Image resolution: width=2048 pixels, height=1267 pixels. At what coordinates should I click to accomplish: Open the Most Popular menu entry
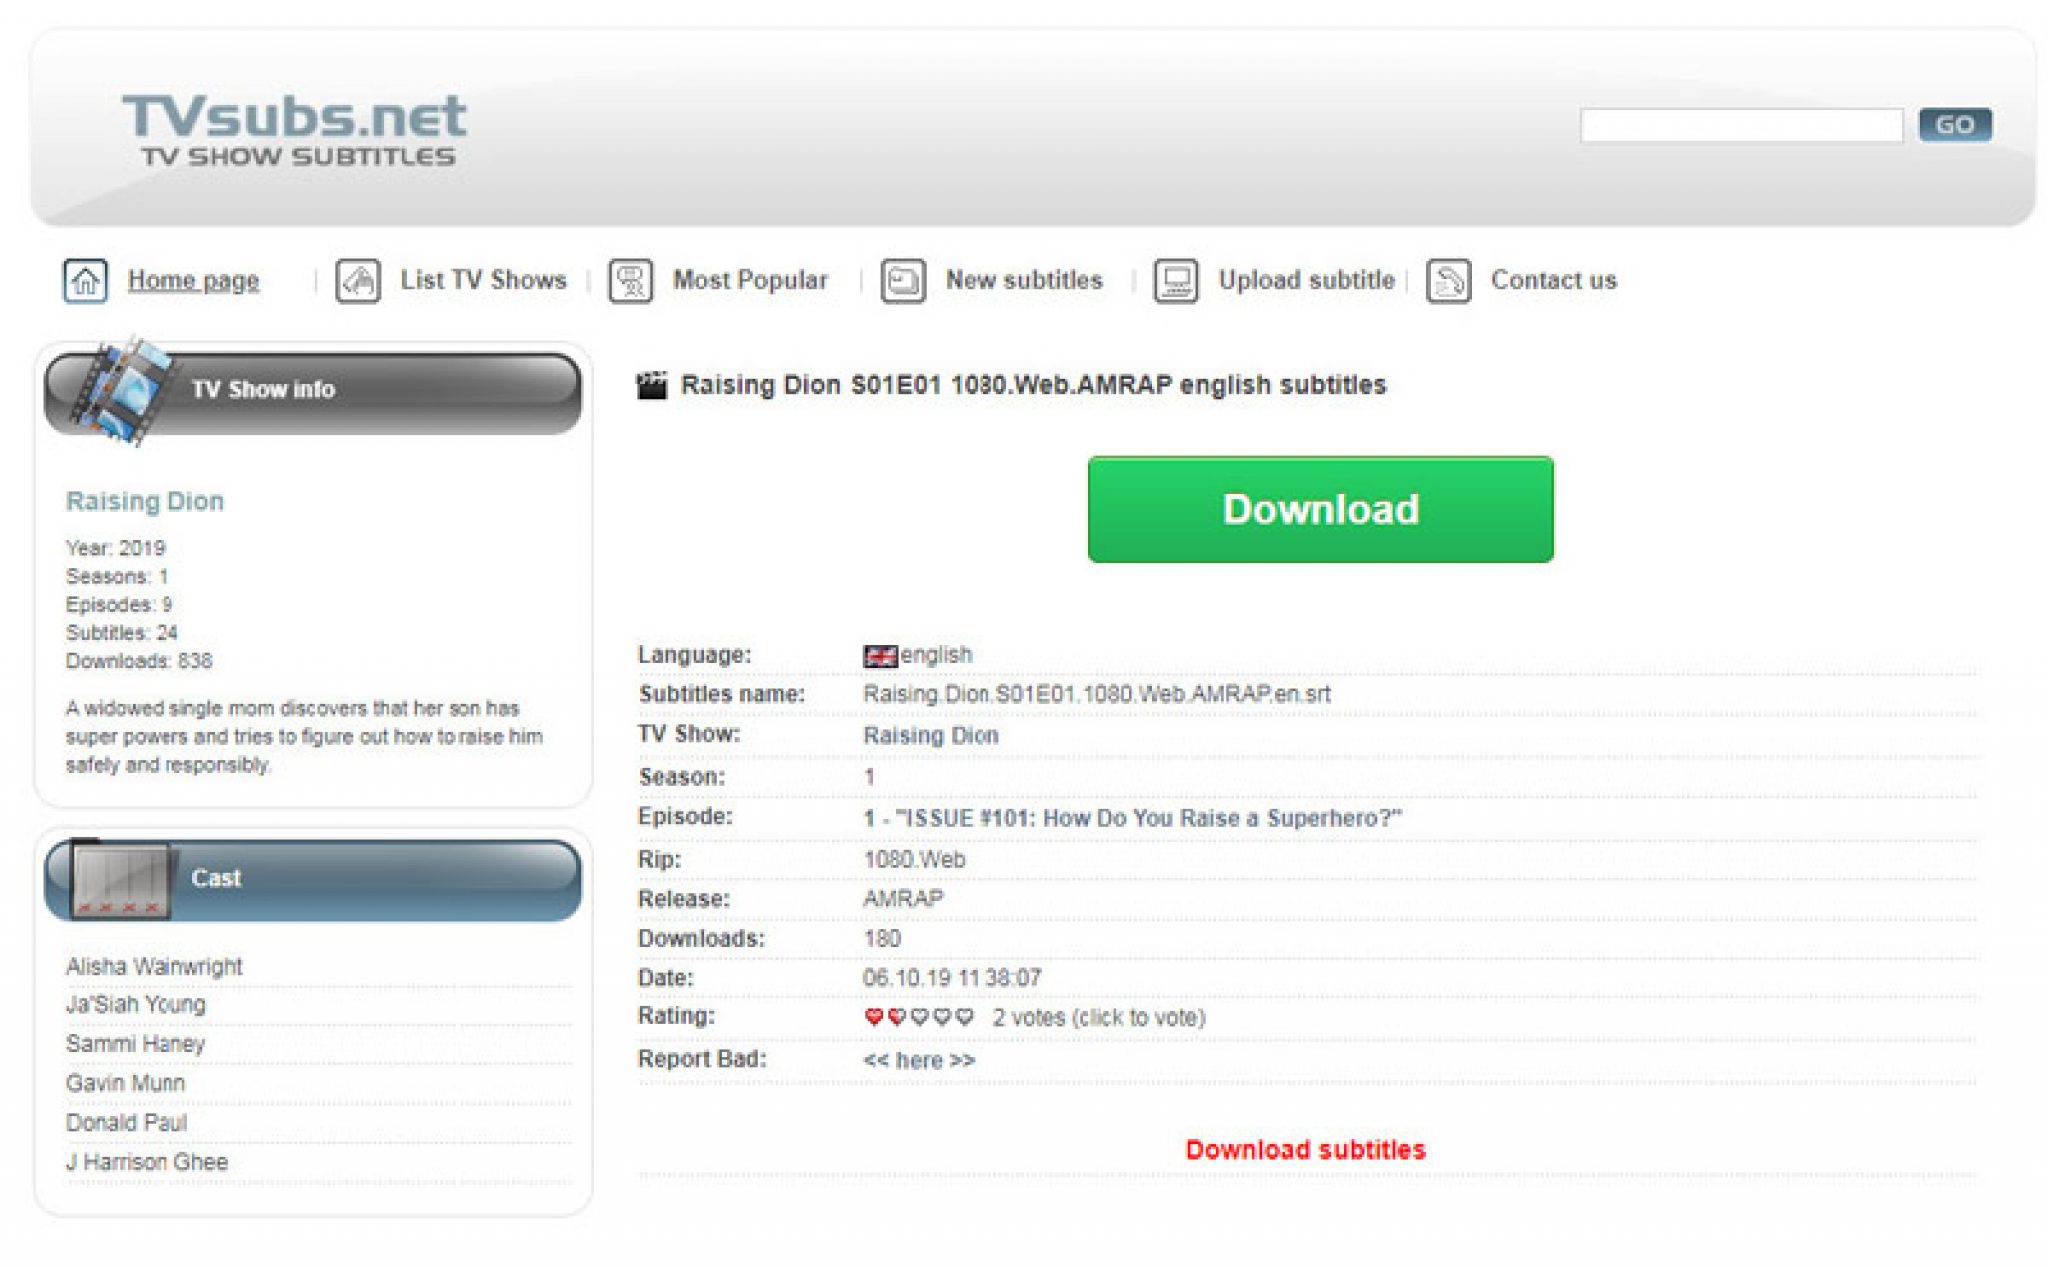point(749,281)
